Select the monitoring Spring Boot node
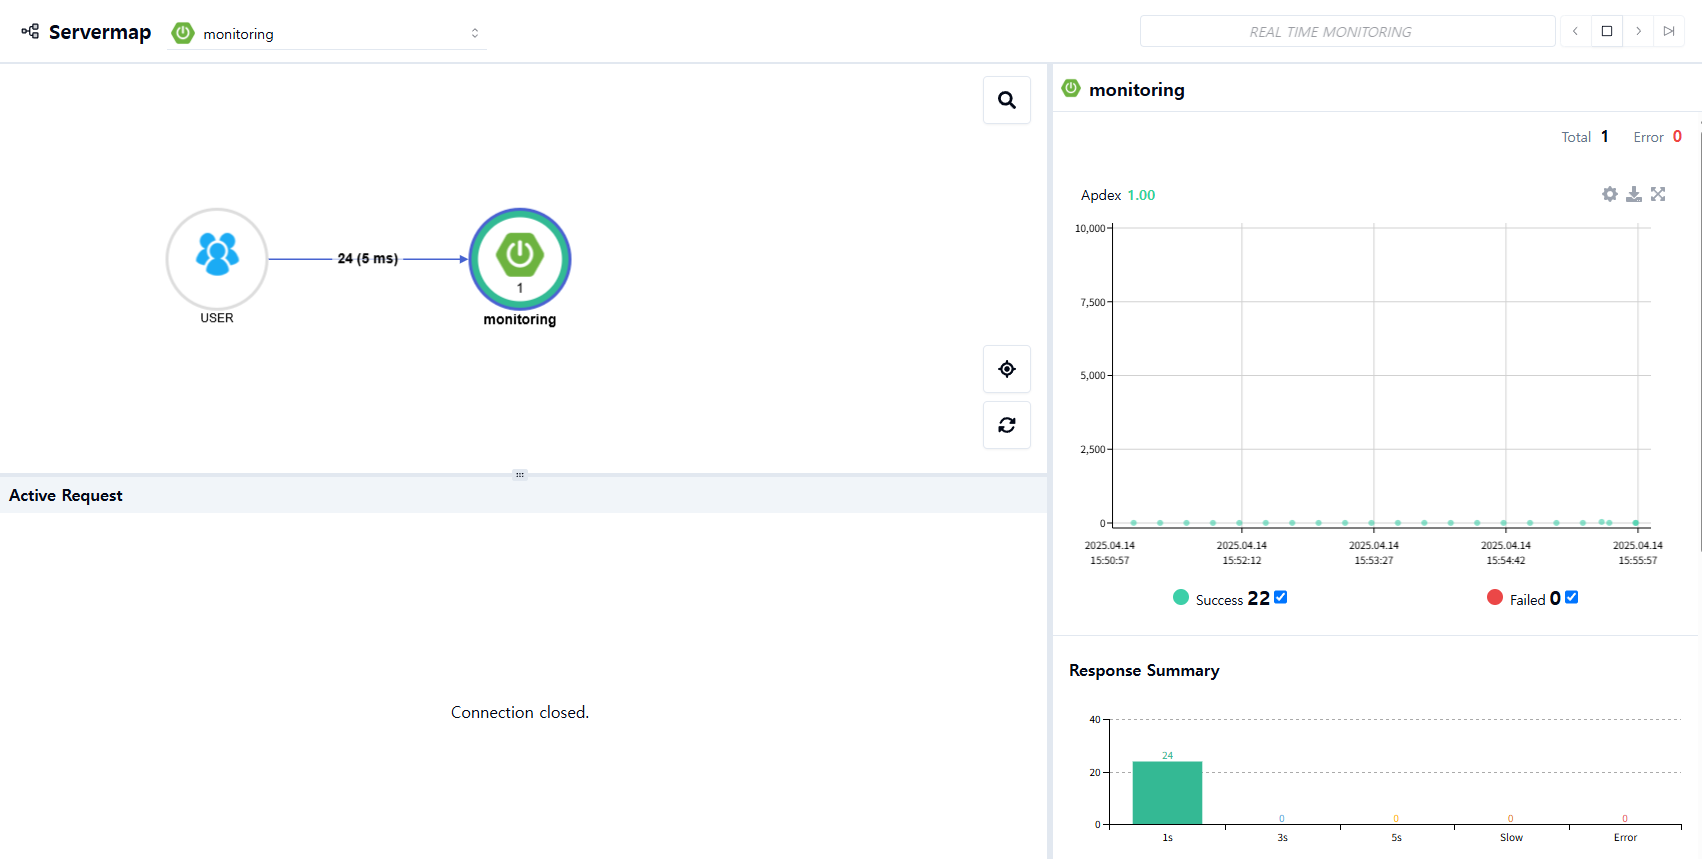The width and height of the screenshot is (1702, 859). (520, 258)
